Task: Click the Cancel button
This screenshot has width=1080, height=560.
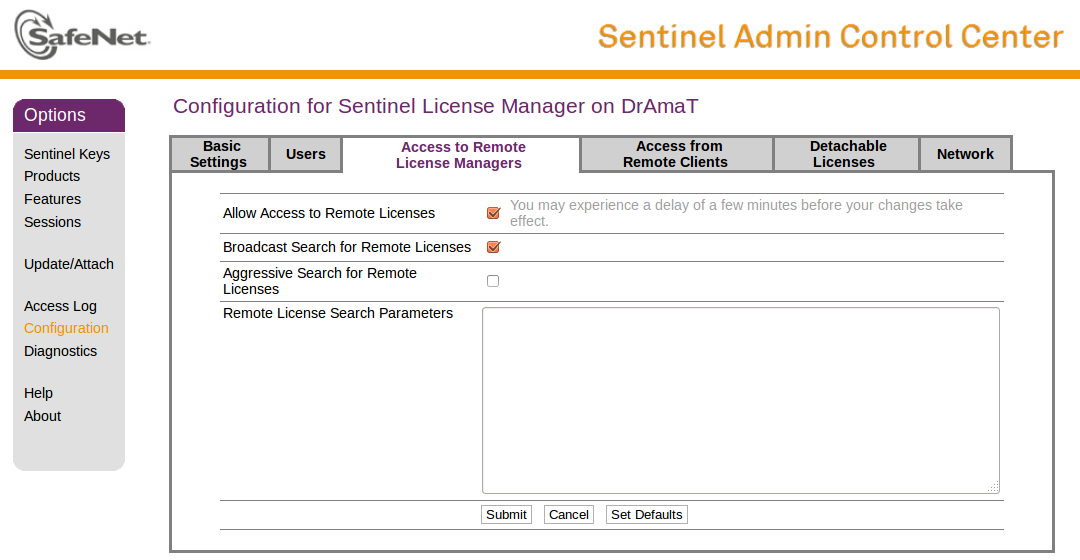Action: (568, 515)
